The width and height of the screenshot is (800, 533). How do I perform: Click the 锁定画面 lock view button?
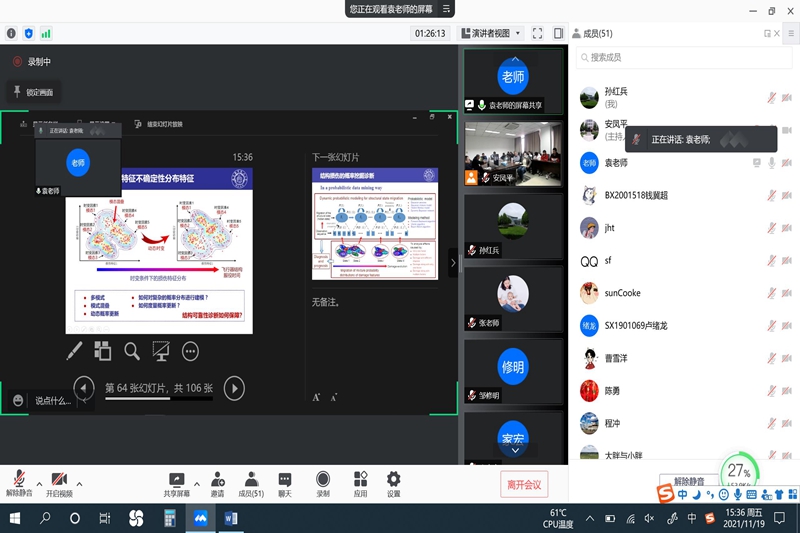(x=33, y=92)
